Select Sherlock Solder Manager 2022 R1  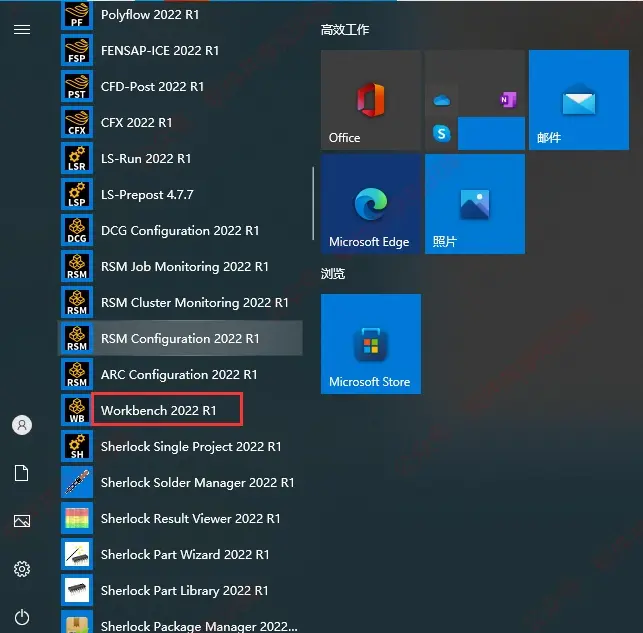[198, 483]
